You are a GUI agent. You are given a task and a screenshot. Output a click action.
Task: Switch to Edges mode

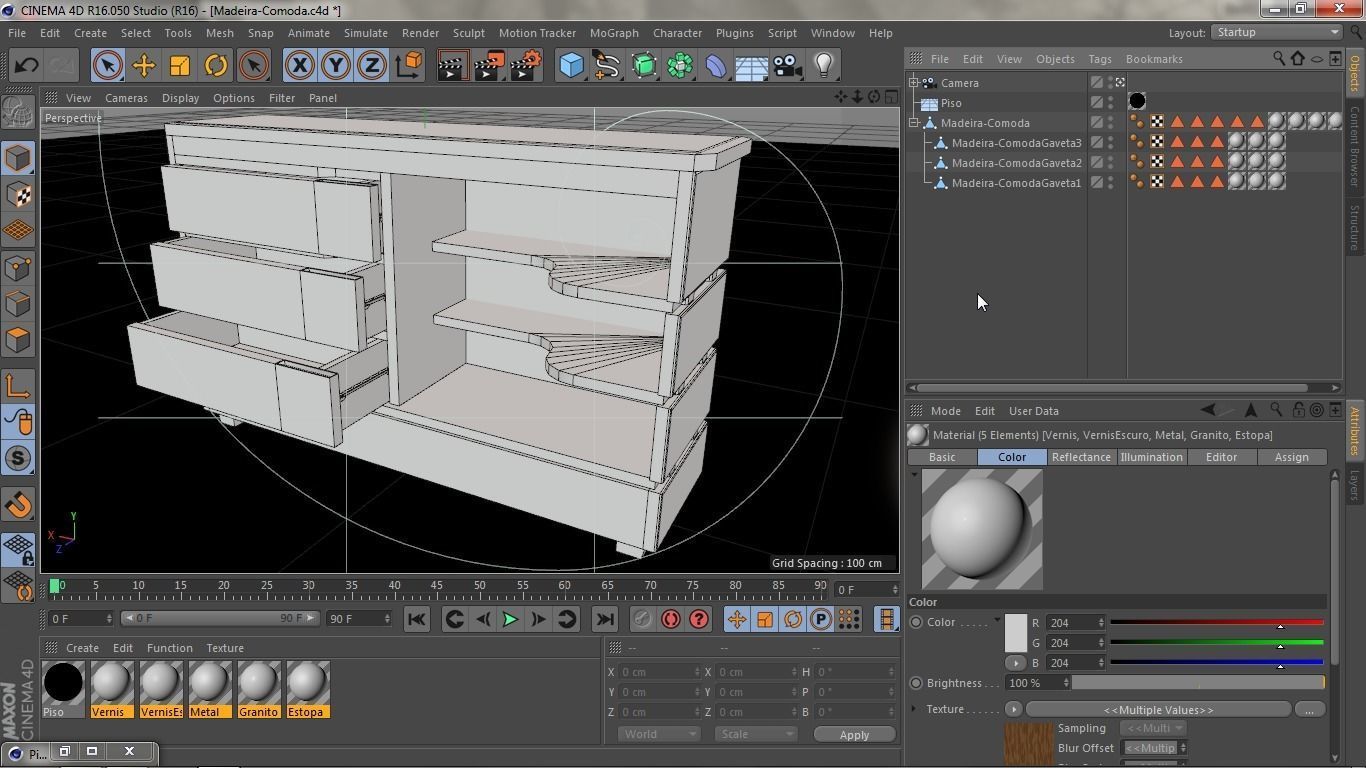tap(18, 303)
